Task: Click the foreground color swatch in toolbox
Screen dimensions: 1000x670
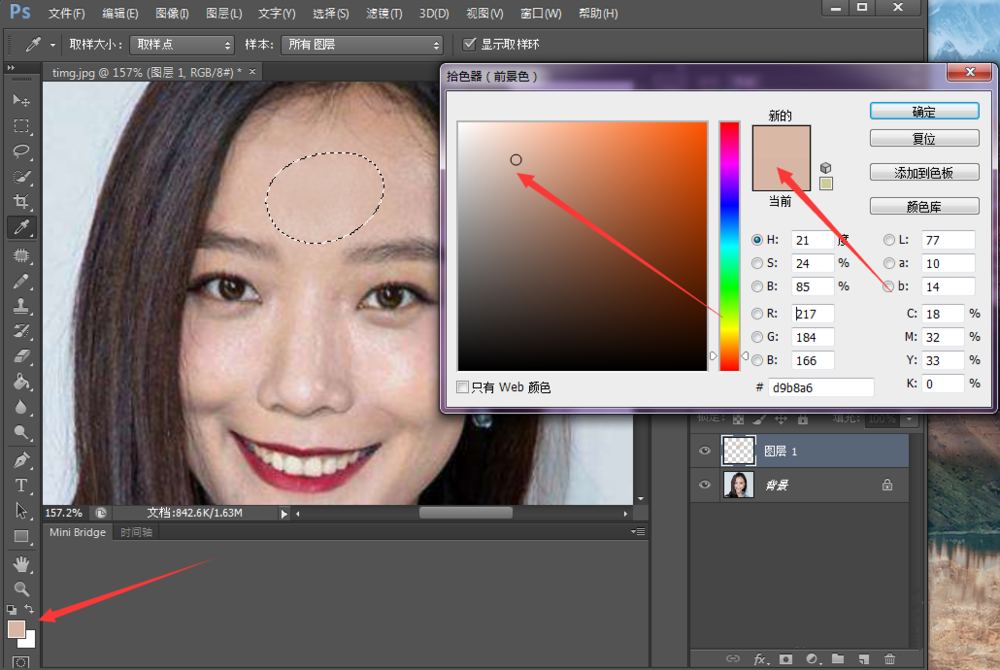Action: pos(16,629)
